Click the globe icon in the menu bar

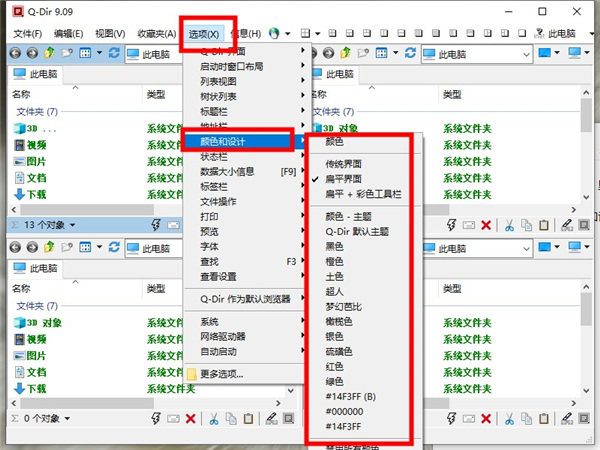click(x=277, y=34)
